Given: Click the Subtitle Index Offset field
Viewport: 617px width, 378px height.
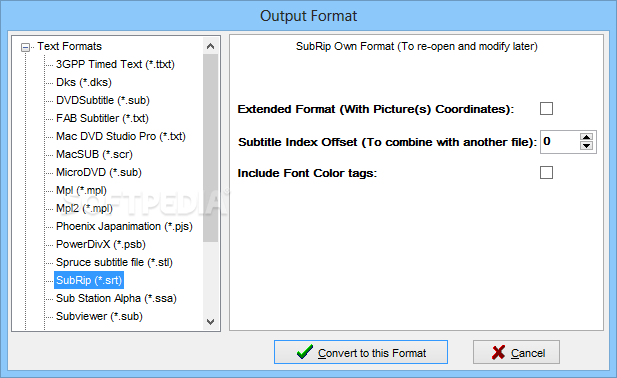Looking at the screenshot, I should tap(560, 142).
